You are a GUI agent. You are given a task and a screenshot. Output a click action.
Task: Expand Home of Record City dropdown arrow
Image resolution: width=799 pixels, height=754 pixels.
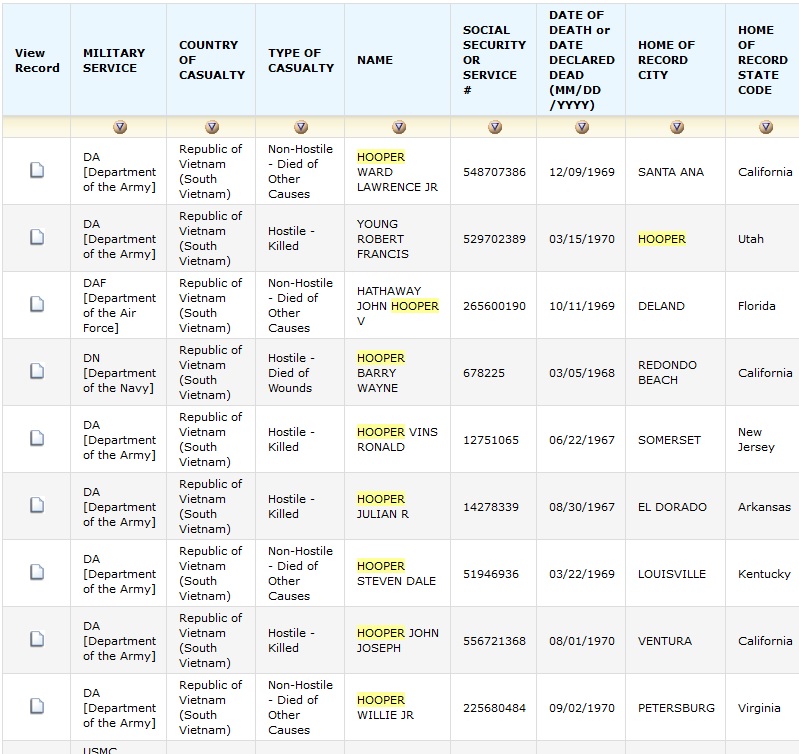point(677,128)
